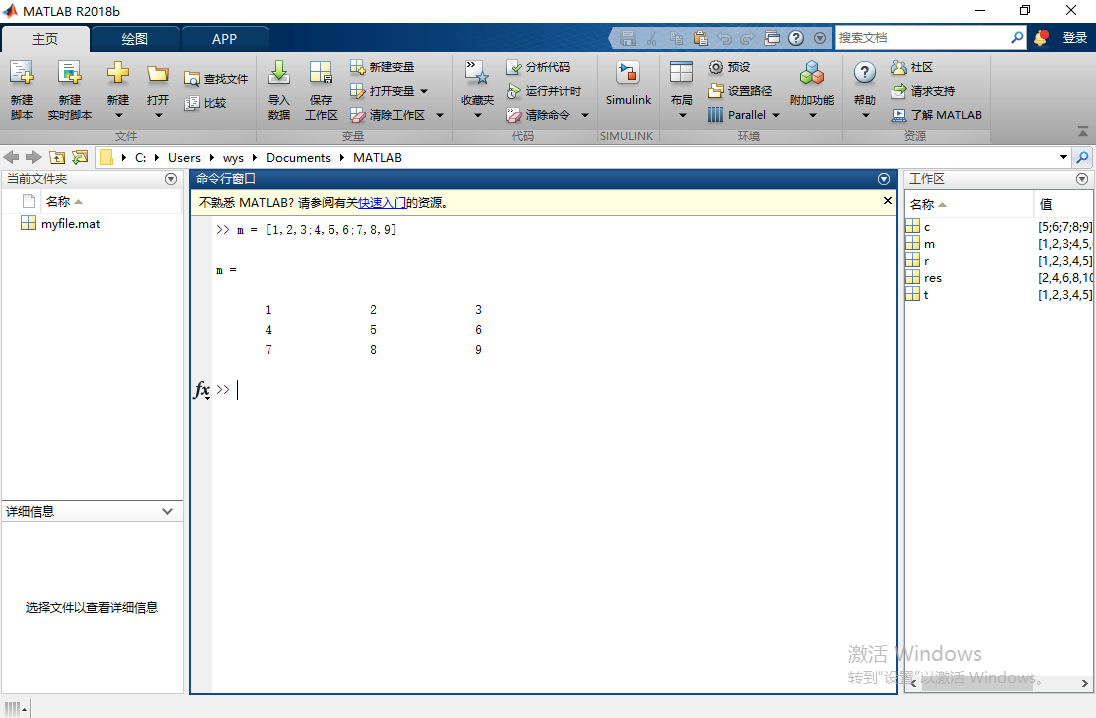Open the Current Folder panel actions menu
The height and width of the screenshot is (718, 1096).
[x=171, y=179]
